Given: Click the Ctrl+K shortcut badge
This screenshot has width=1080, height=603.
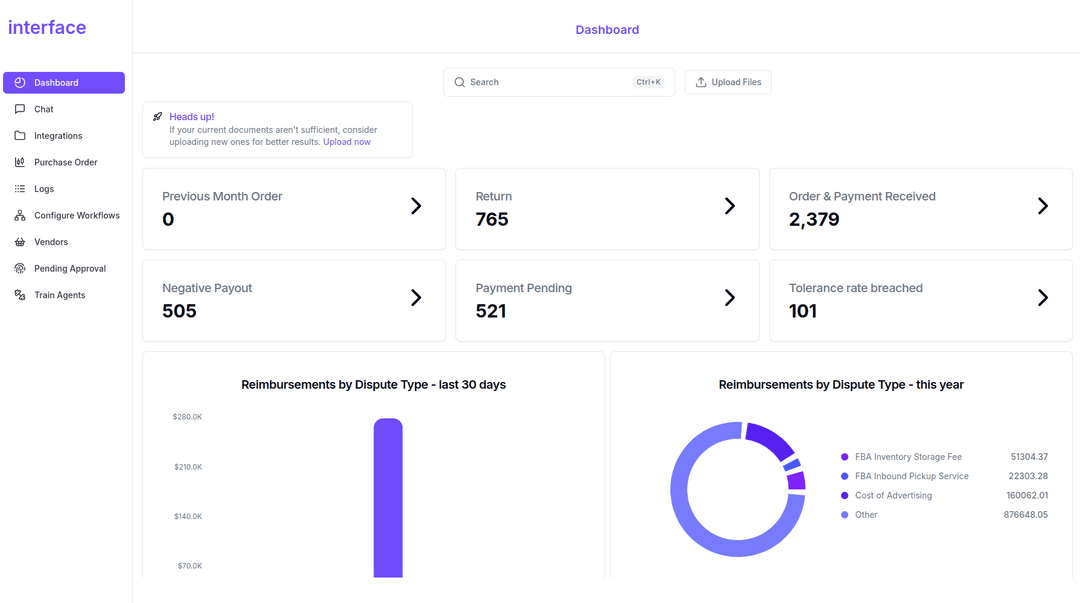Looking at the screenshot, I should tap(648, 82).
